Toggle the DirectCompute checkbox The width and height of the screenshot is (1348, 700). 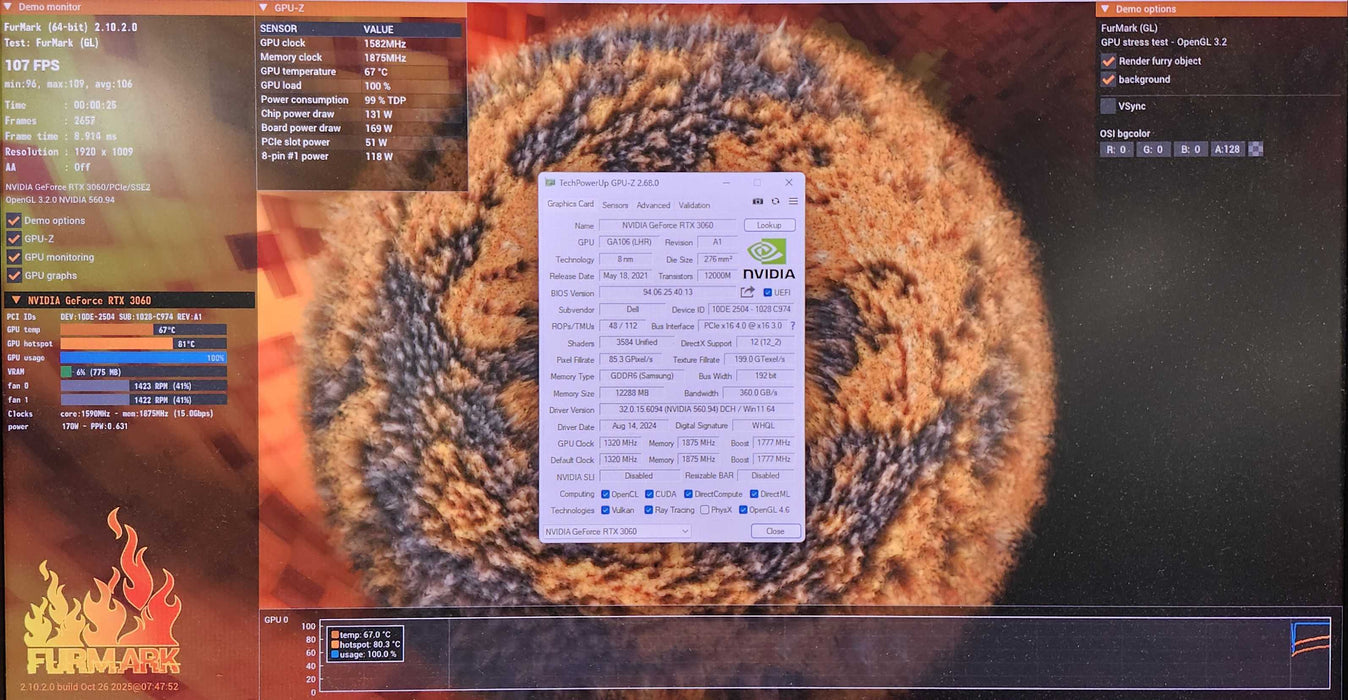coord(688,494)
